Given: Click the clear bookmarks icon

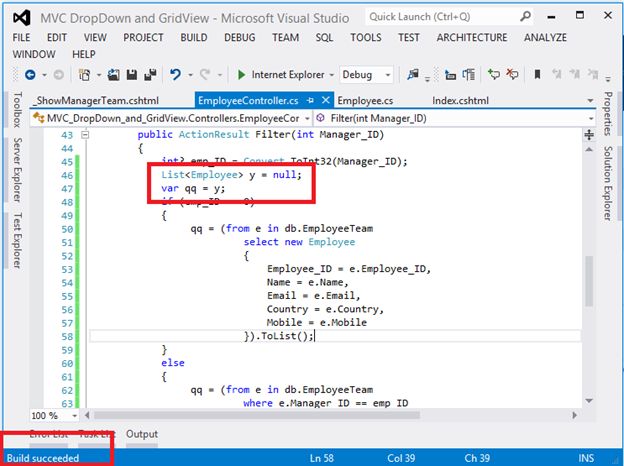Looking at the screenshot, I should [593, 75].
